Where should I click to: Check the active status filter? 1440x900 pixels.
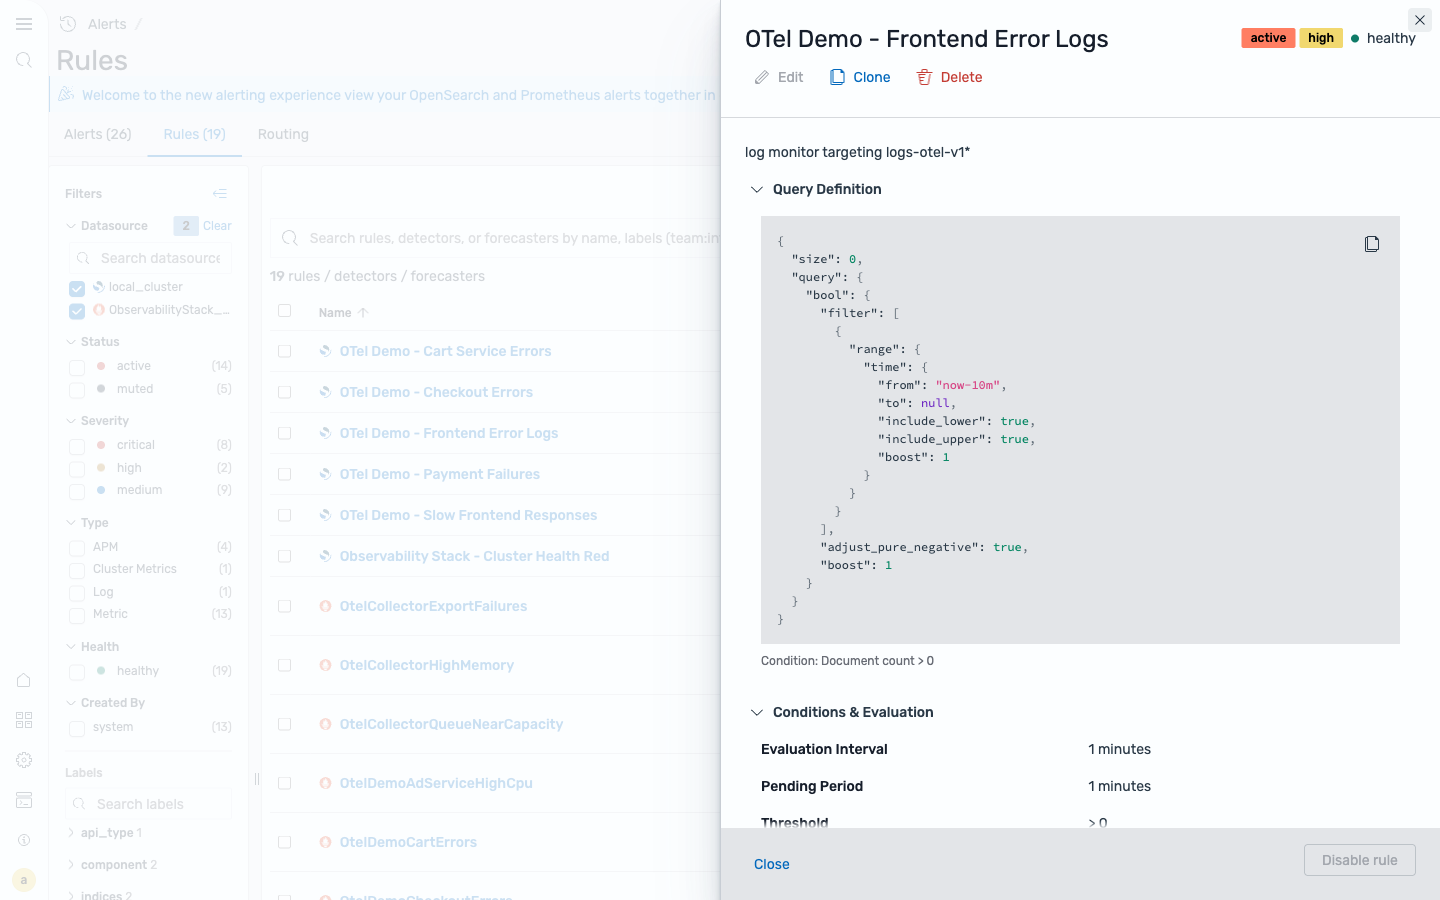point(77,367)
